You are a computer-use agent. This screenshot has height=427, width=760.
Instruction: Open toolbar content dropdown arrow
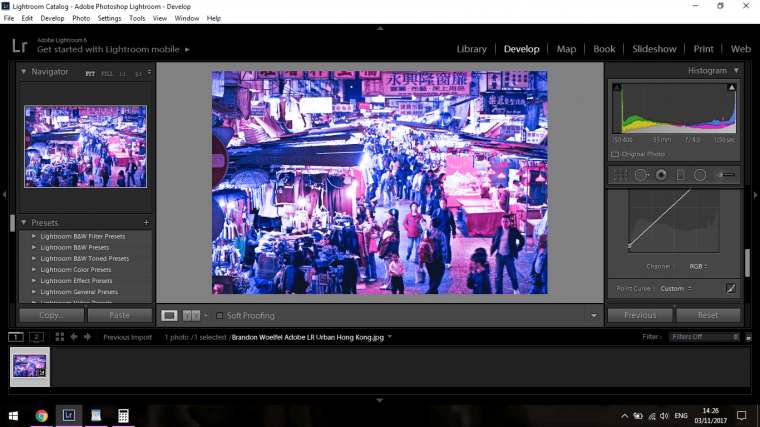tap(594, 316)
